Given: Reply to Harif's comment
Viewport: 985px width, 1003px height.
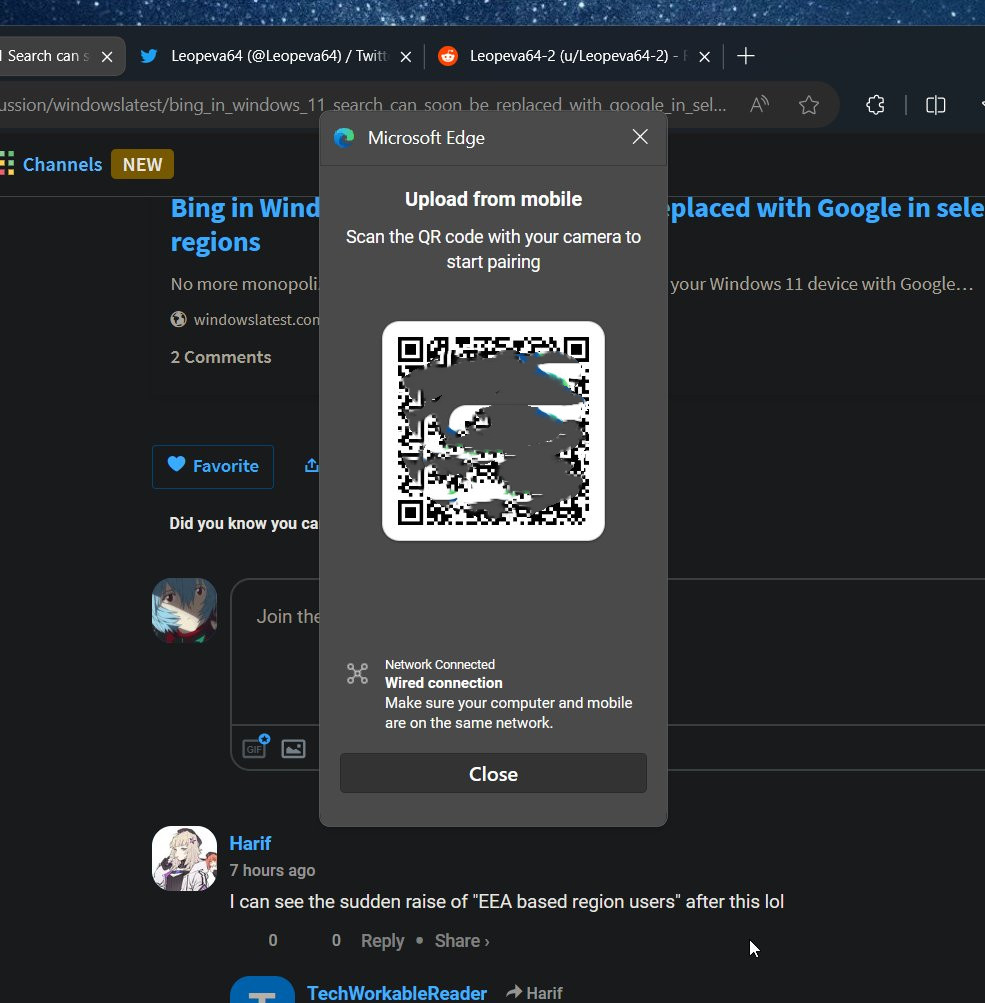Looking at the screenshot, I should (x=382, y=941).
